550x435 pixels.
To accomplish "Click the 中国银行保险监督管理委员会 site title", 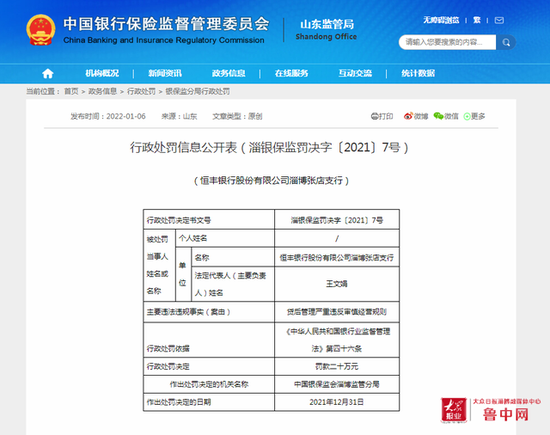I will point(166,24).
